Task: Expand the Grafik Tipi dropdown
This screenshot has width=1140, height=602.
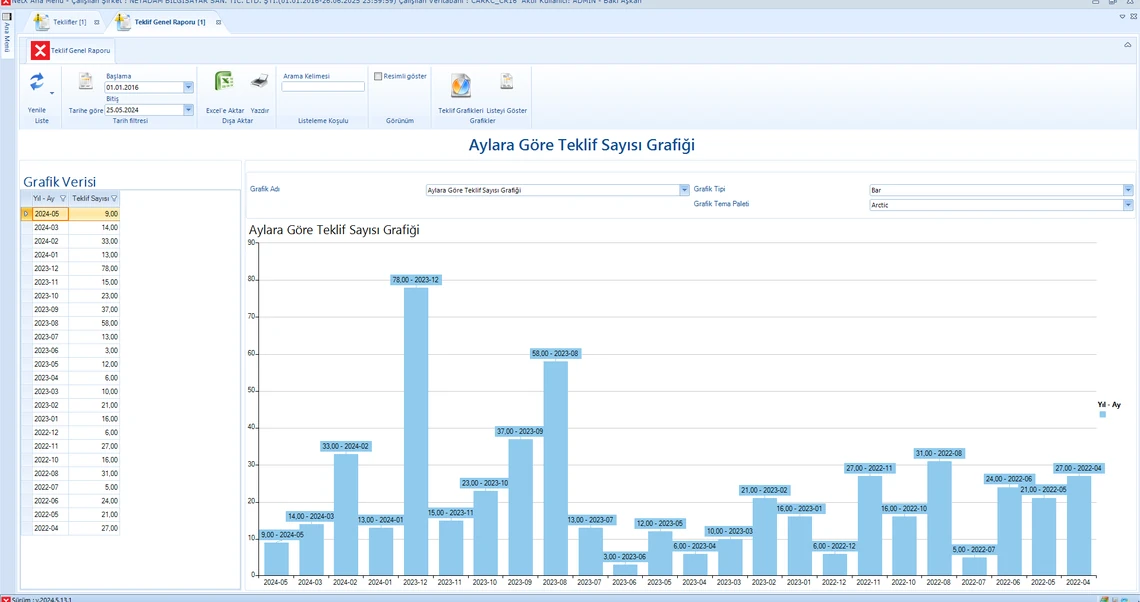Action: pyautogui.click(x=1128, y=190)
